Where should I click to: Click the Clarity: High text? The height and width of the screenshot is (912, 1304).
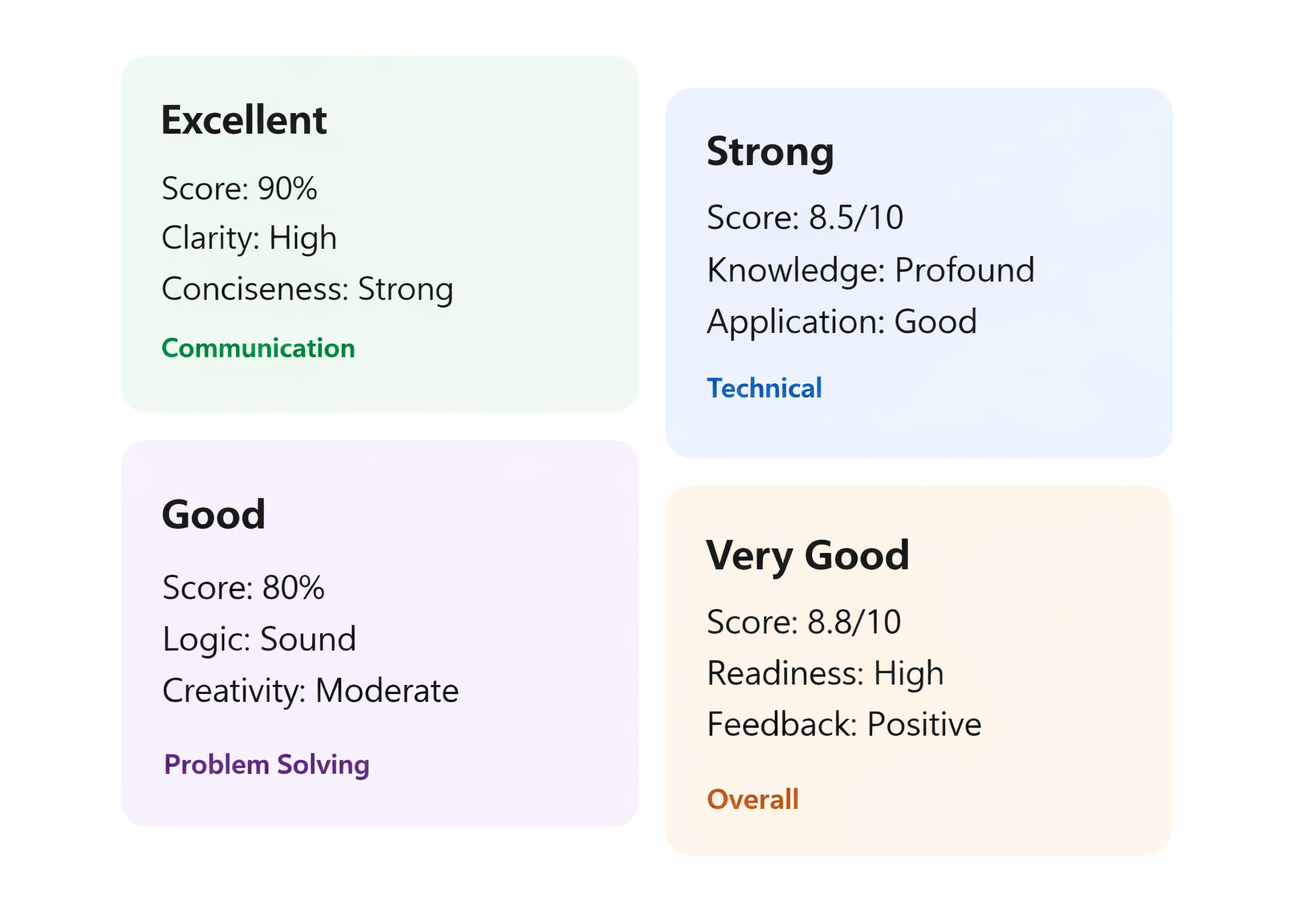pyautogui.click(x=249, y=238)
